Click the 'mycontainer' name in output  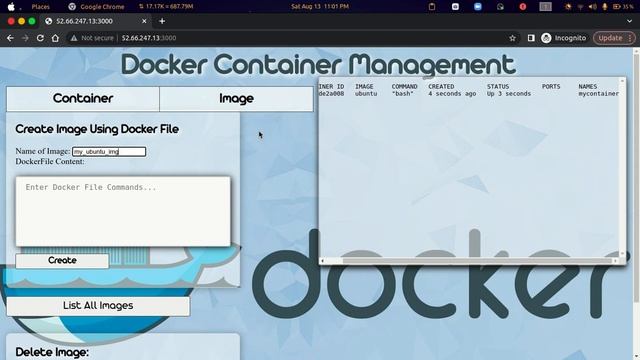point(598,94)
